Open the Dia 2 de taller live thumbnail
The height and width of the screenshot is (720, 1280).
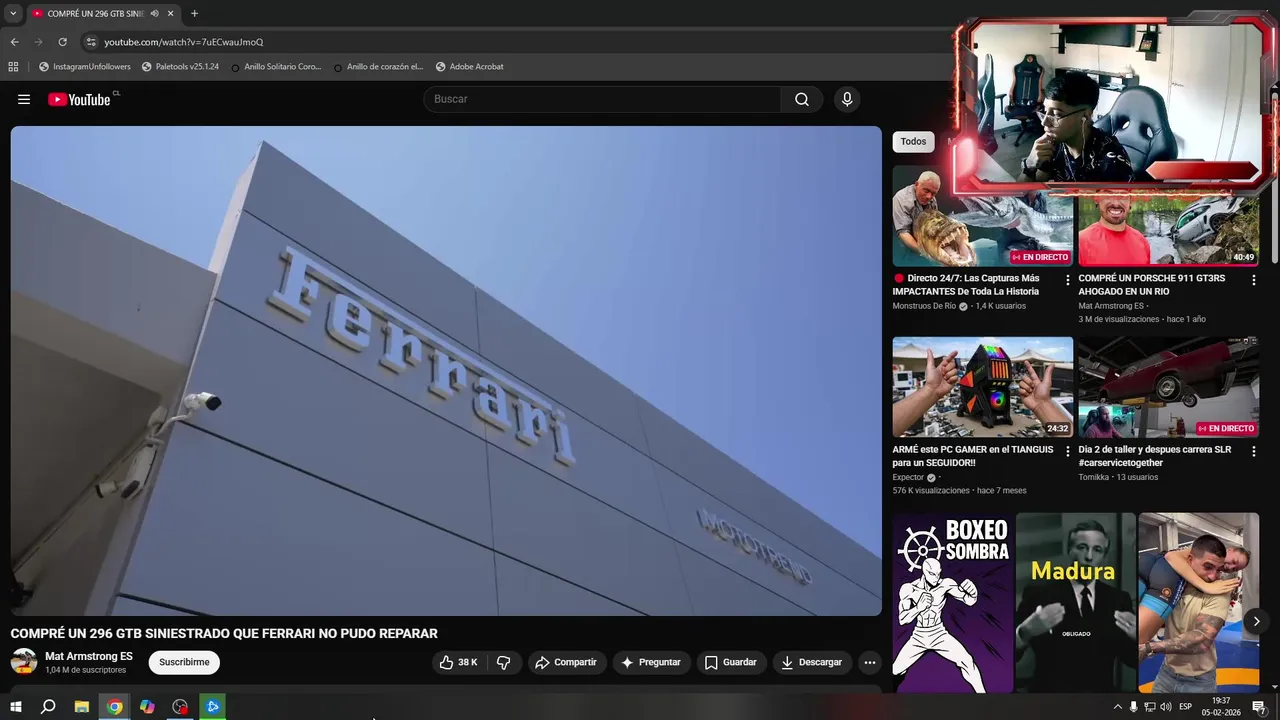click(1168, 387)
